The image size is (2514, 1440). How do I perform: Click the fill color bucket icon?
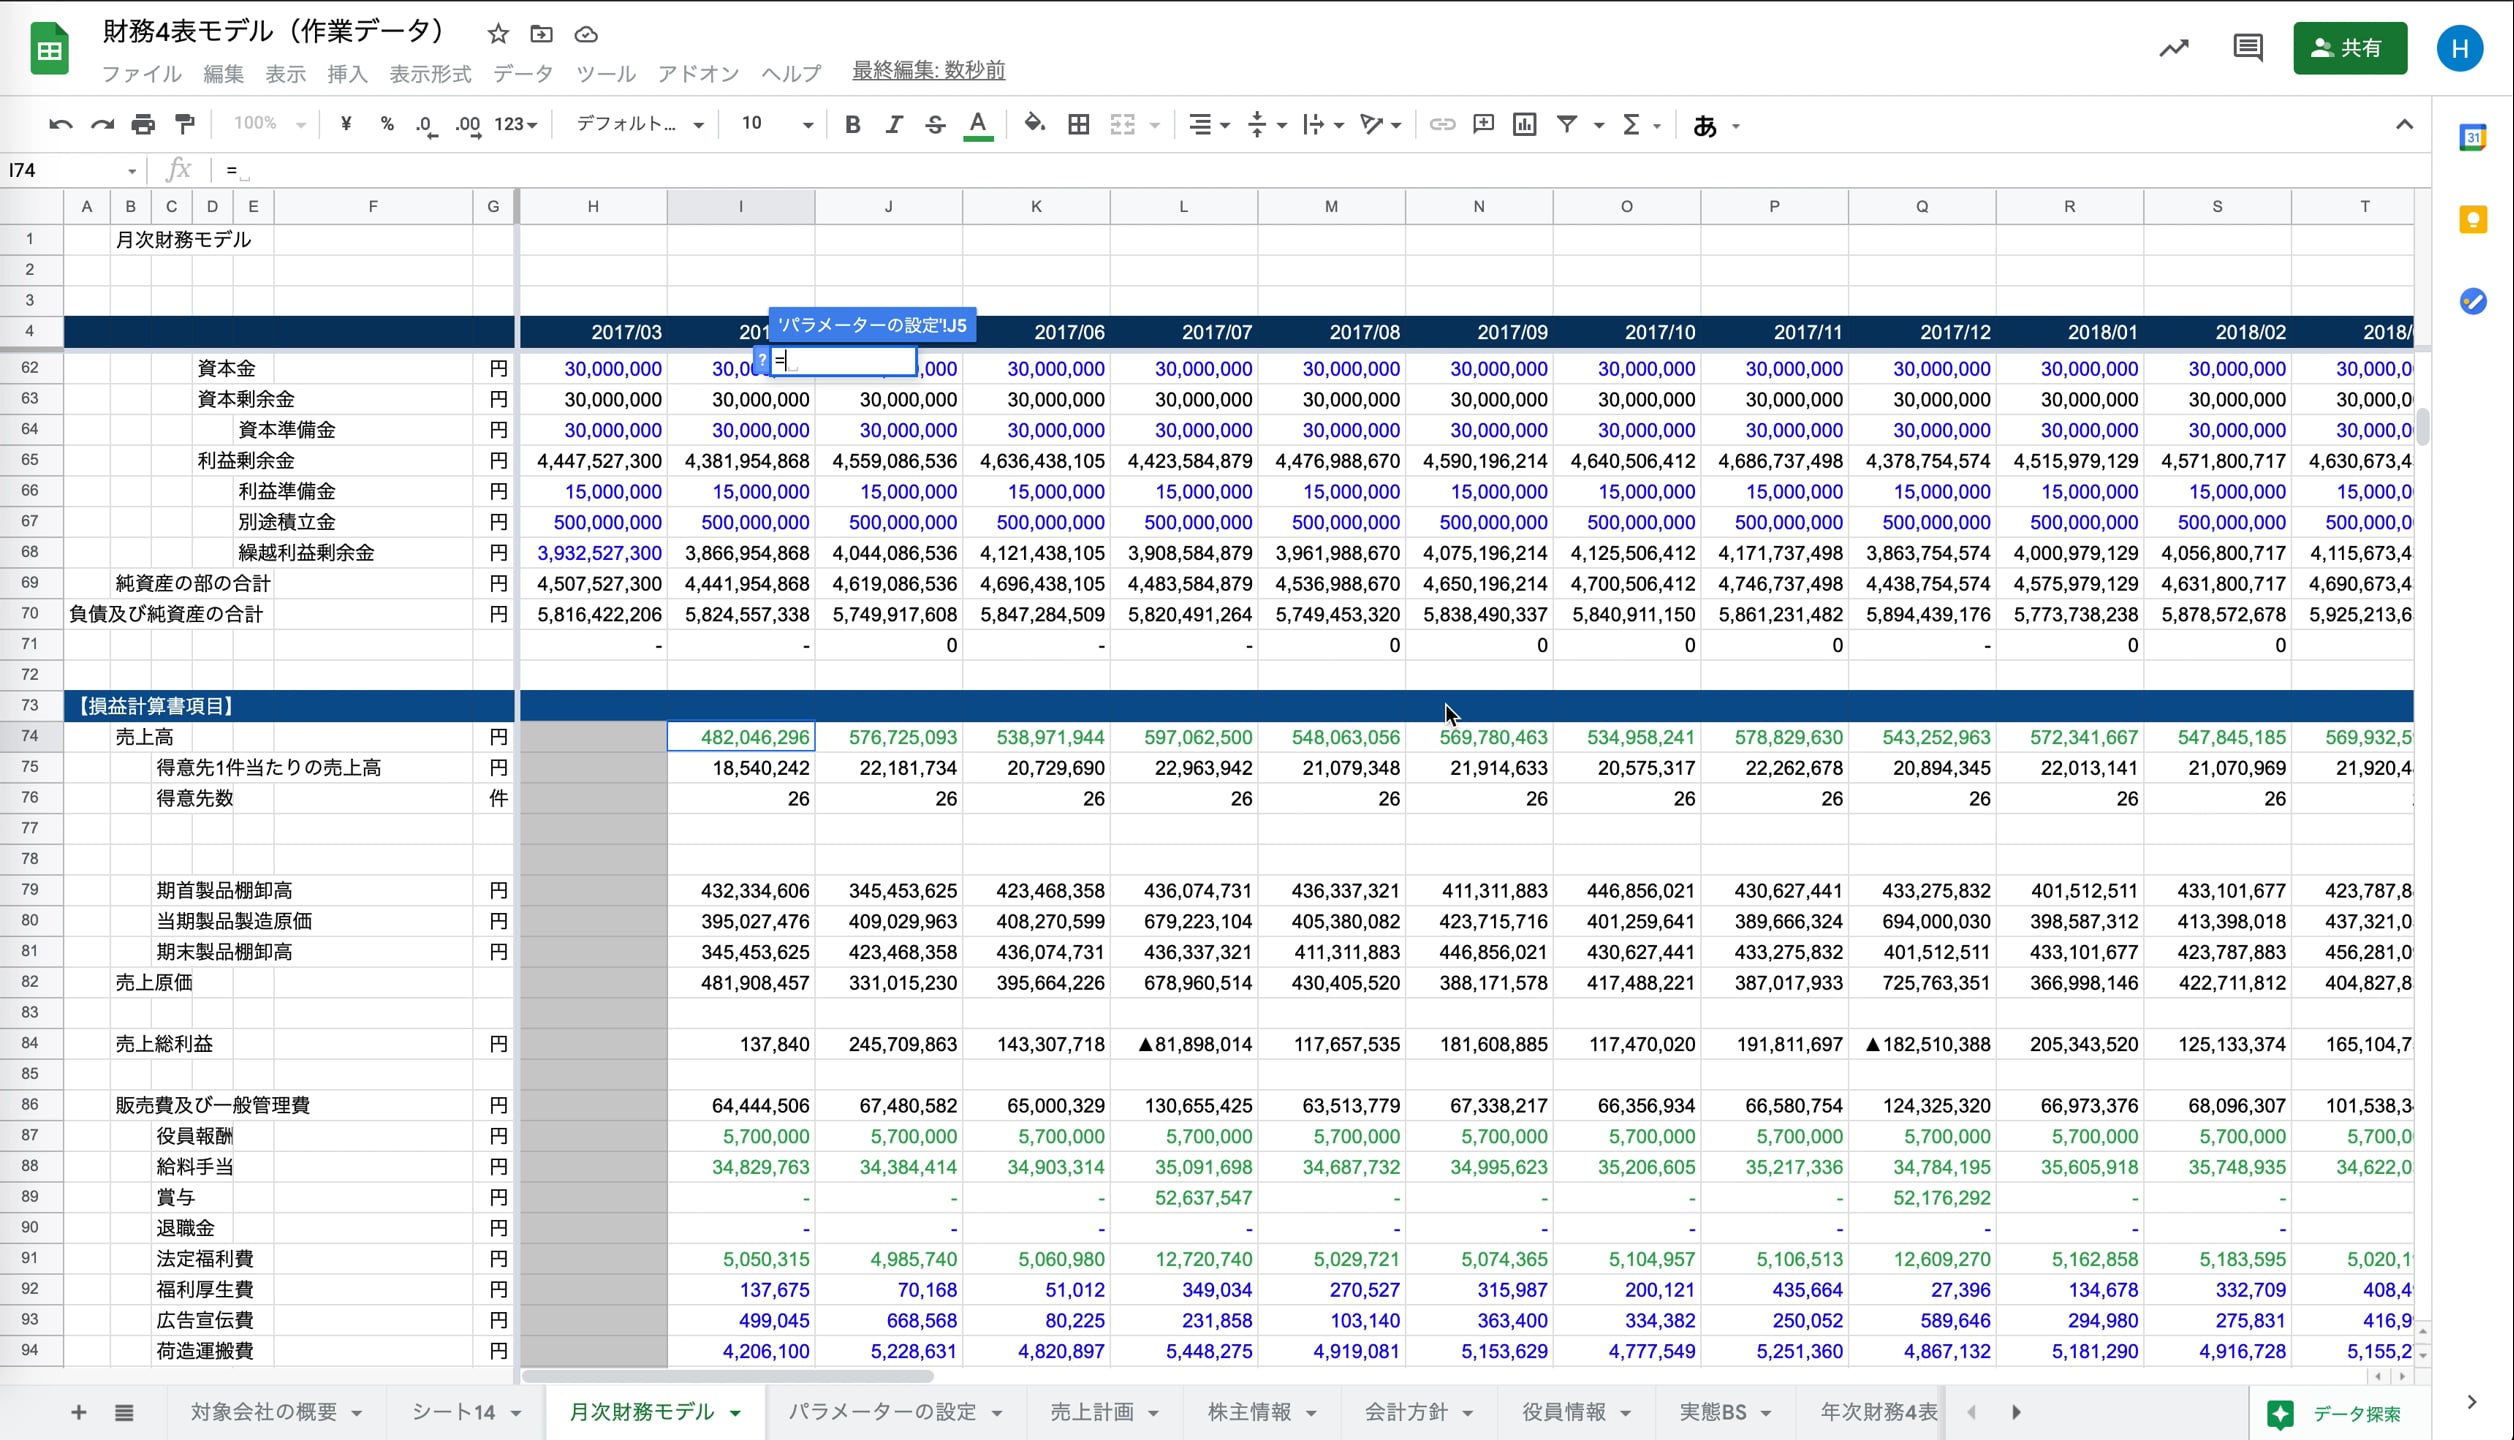tap(1034, 124)
